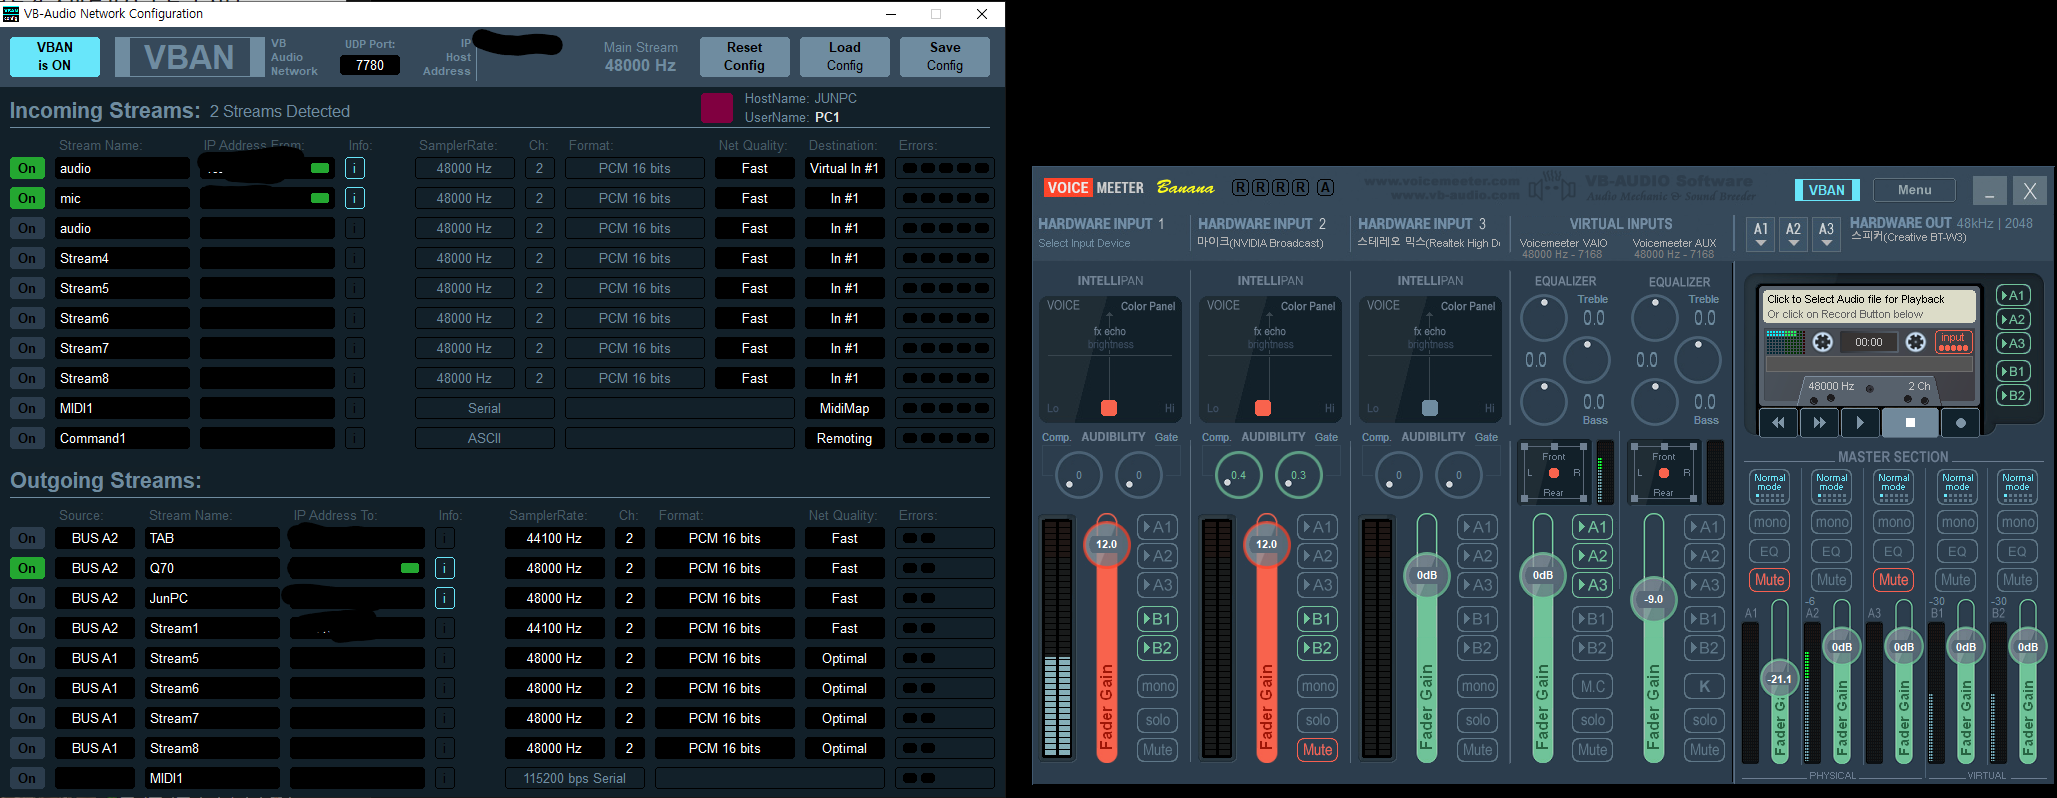Route cassette playback to A3 bus

click(x=2012, y=343)
